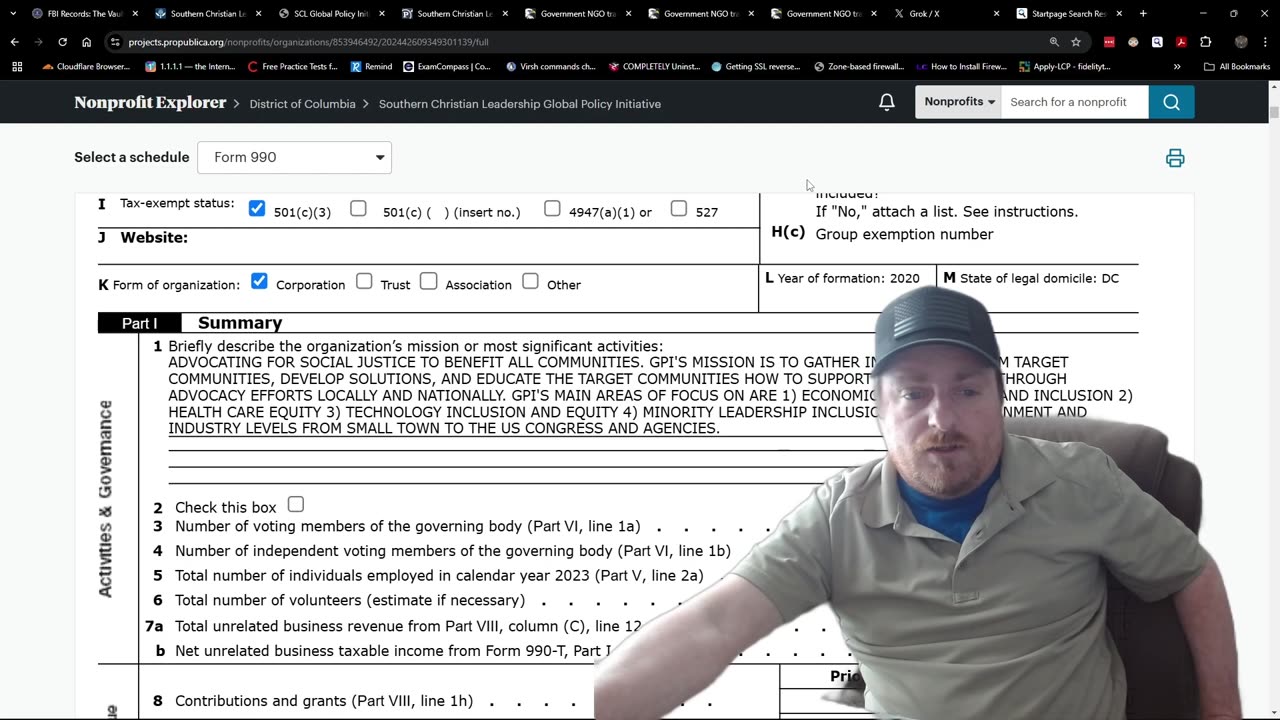Open the monkey face extension icon

[1133, 42]
